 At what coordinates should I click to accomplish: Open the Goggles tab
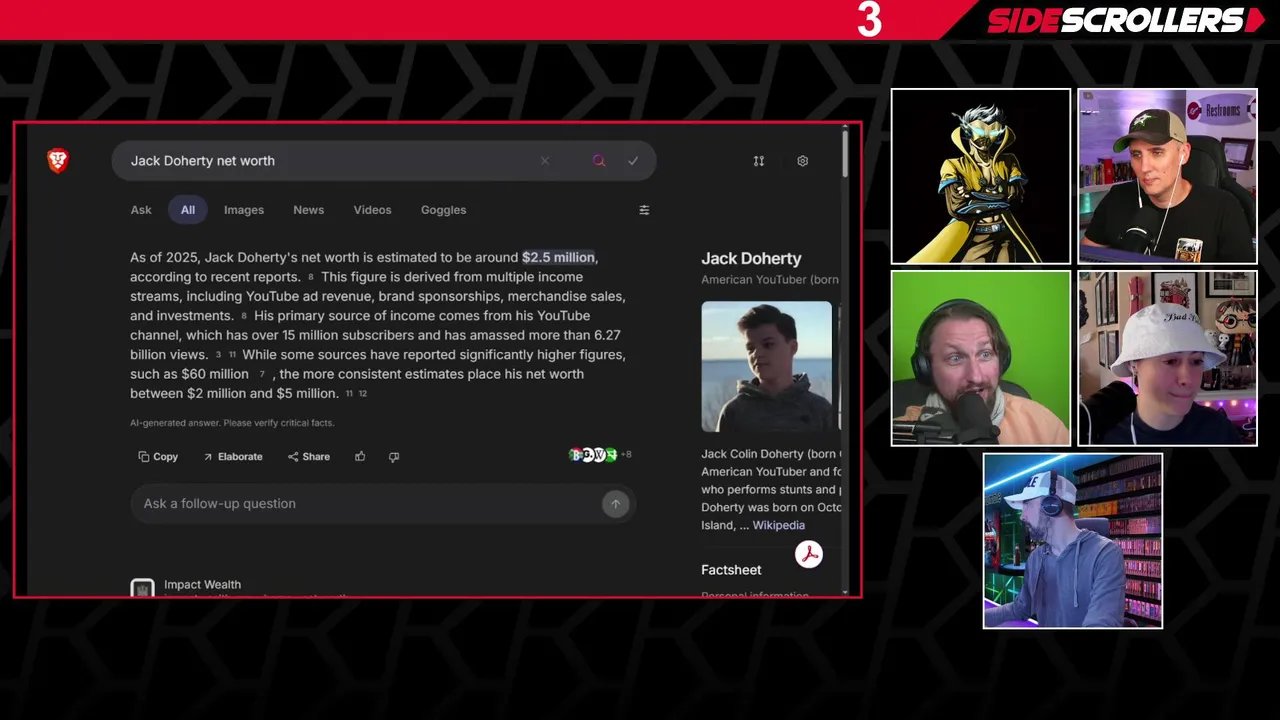pos(443,210)
